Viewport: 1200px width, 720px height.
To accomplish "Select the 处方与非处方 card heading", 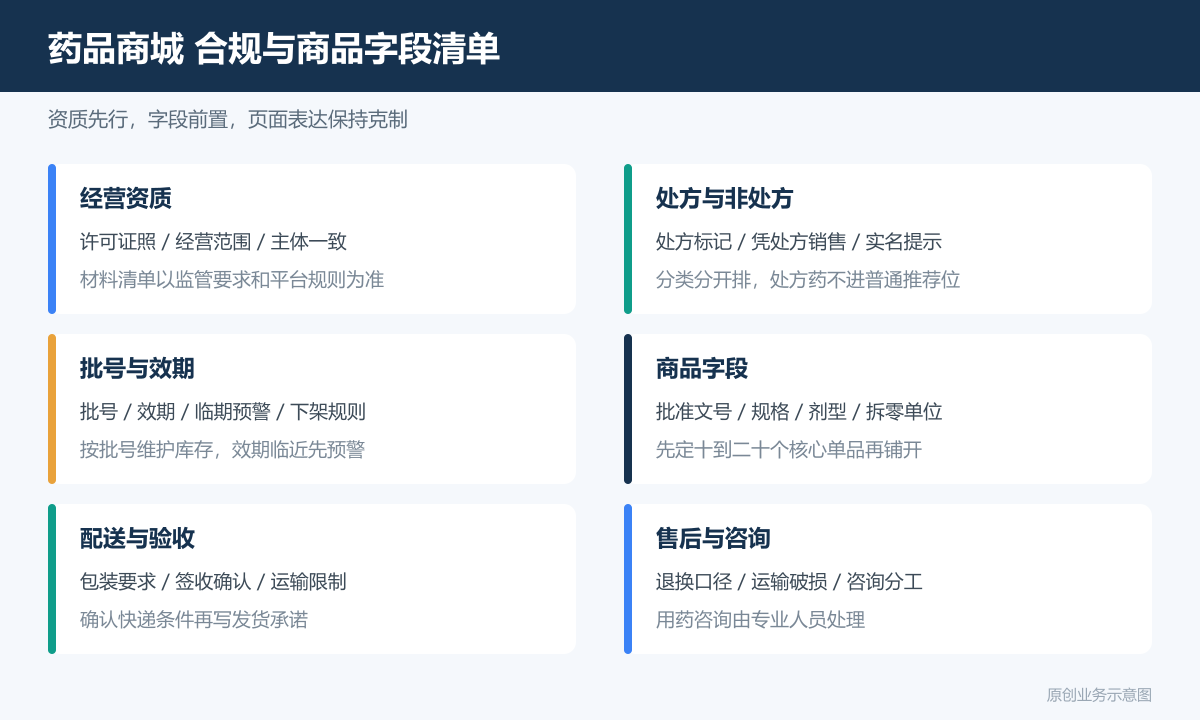I will 725,198.
